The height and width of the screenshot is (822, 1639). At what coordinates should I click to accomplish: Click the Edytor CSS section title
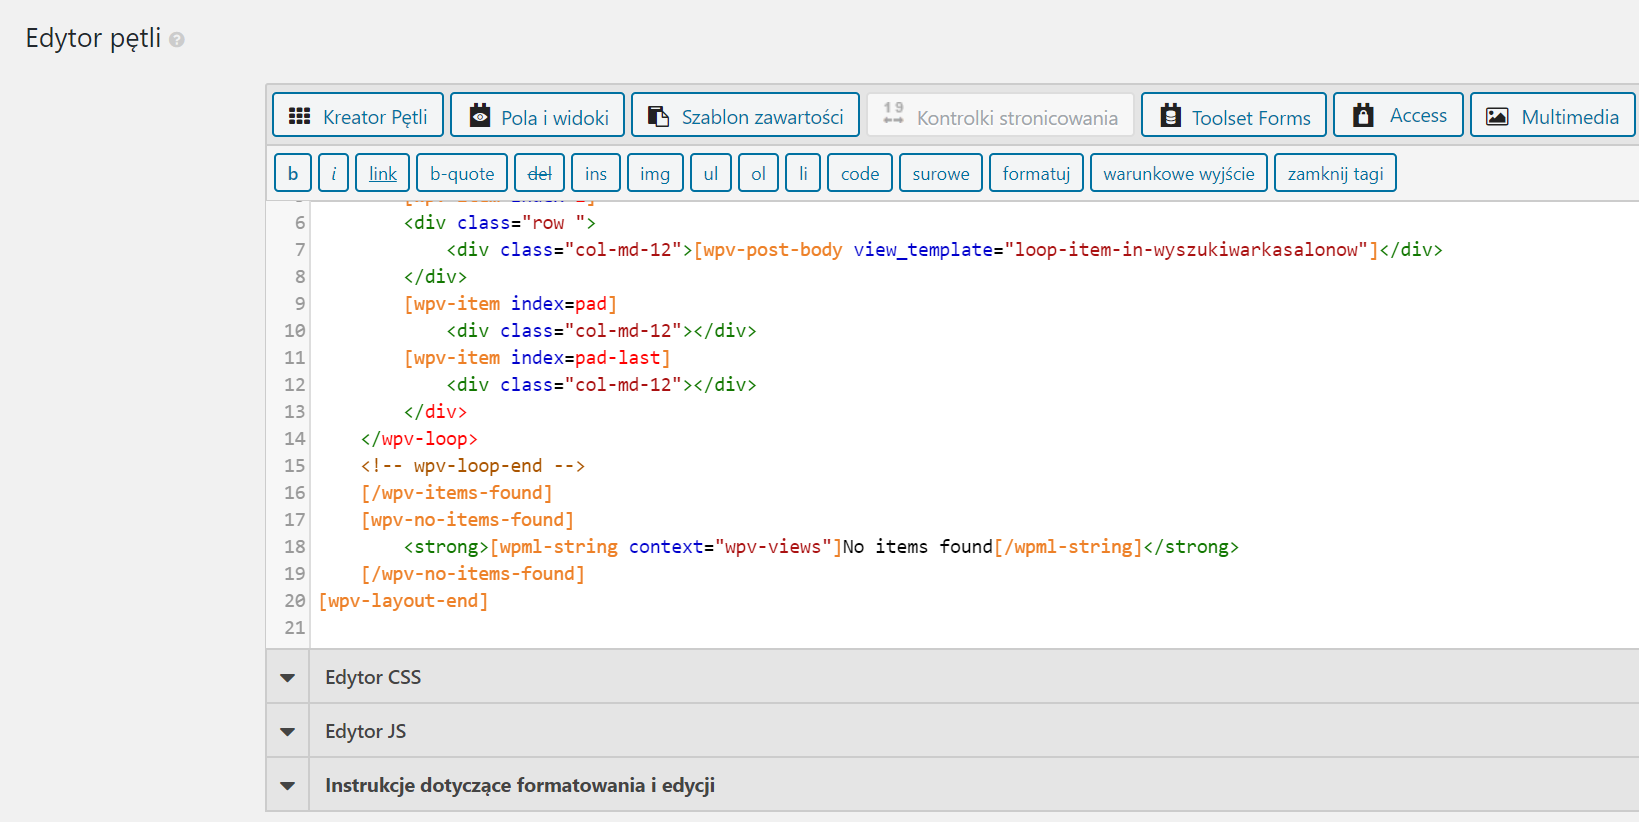[x=373, y=677]
